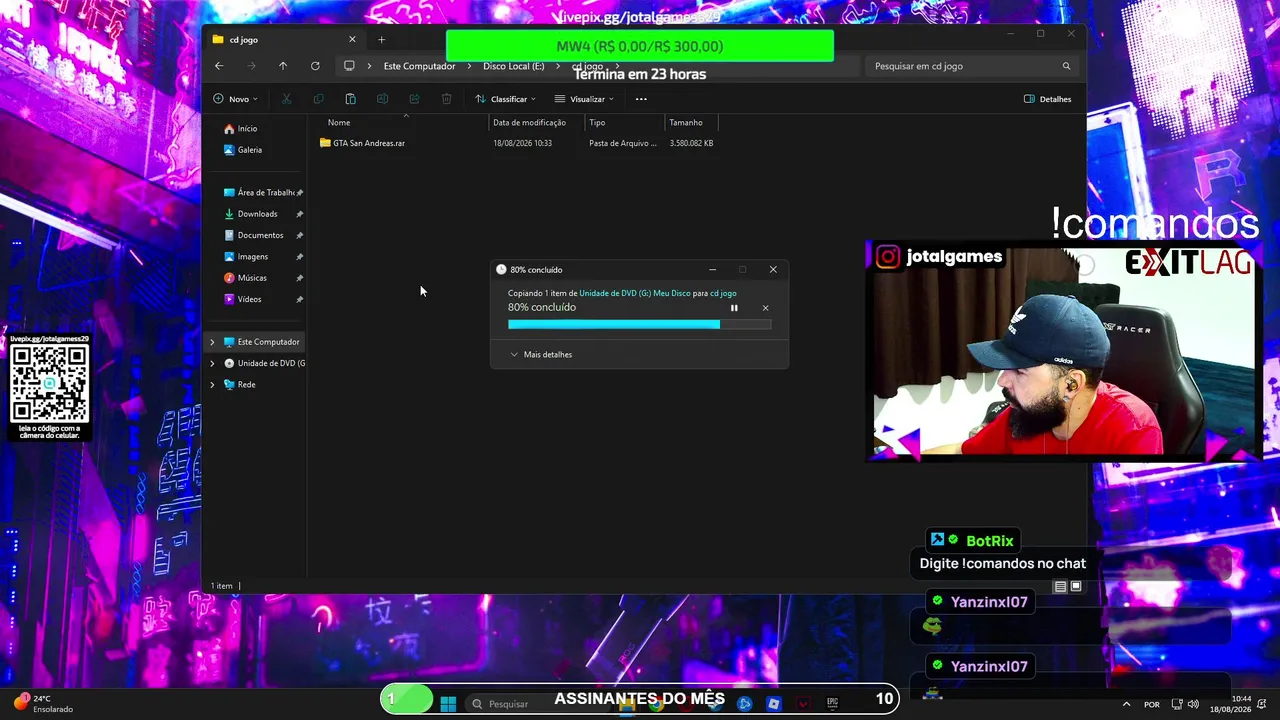Toggle the Detalhes pane
The image size is (1280, 720).
(1047, 99)
